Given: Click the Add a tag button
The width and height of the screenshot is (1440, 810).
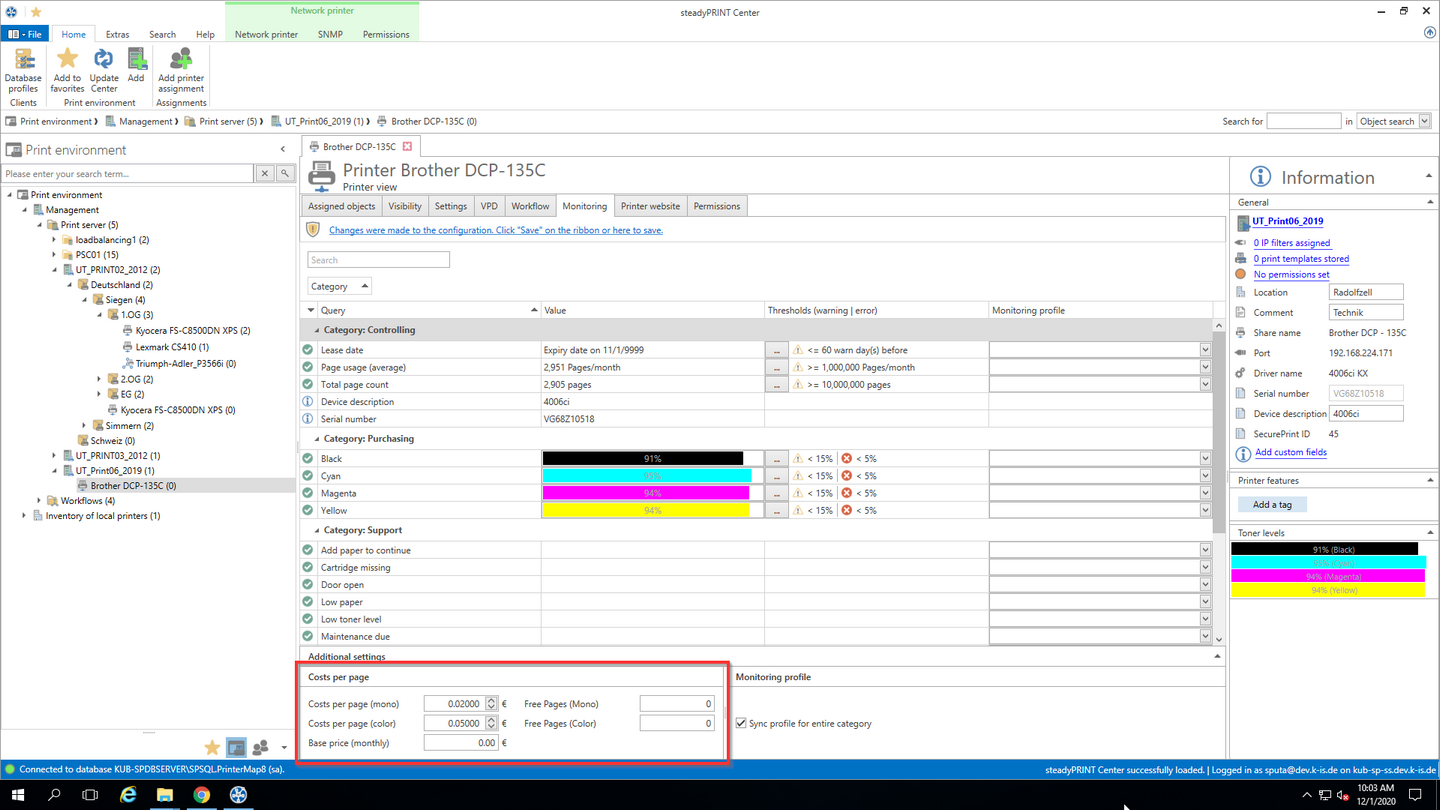Looking at the screenshot, I should (x=1272, y=505).
